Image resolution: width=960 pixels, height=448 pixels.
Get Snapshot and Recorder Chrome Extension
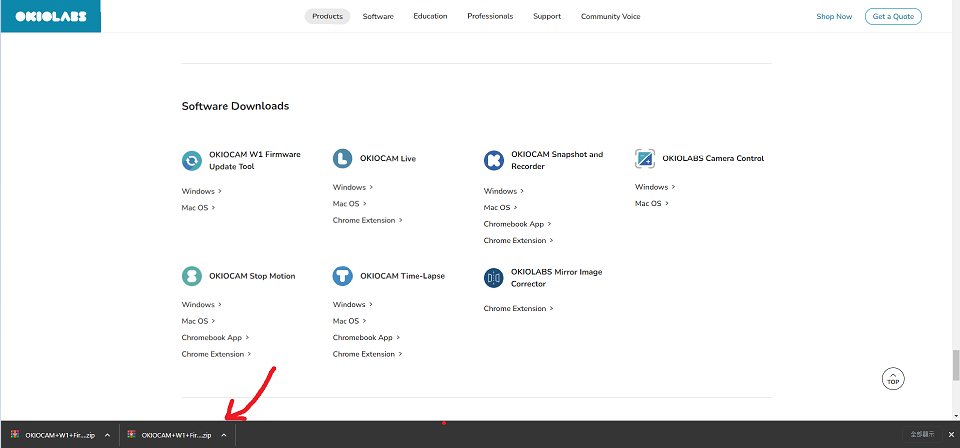[519, 241]
